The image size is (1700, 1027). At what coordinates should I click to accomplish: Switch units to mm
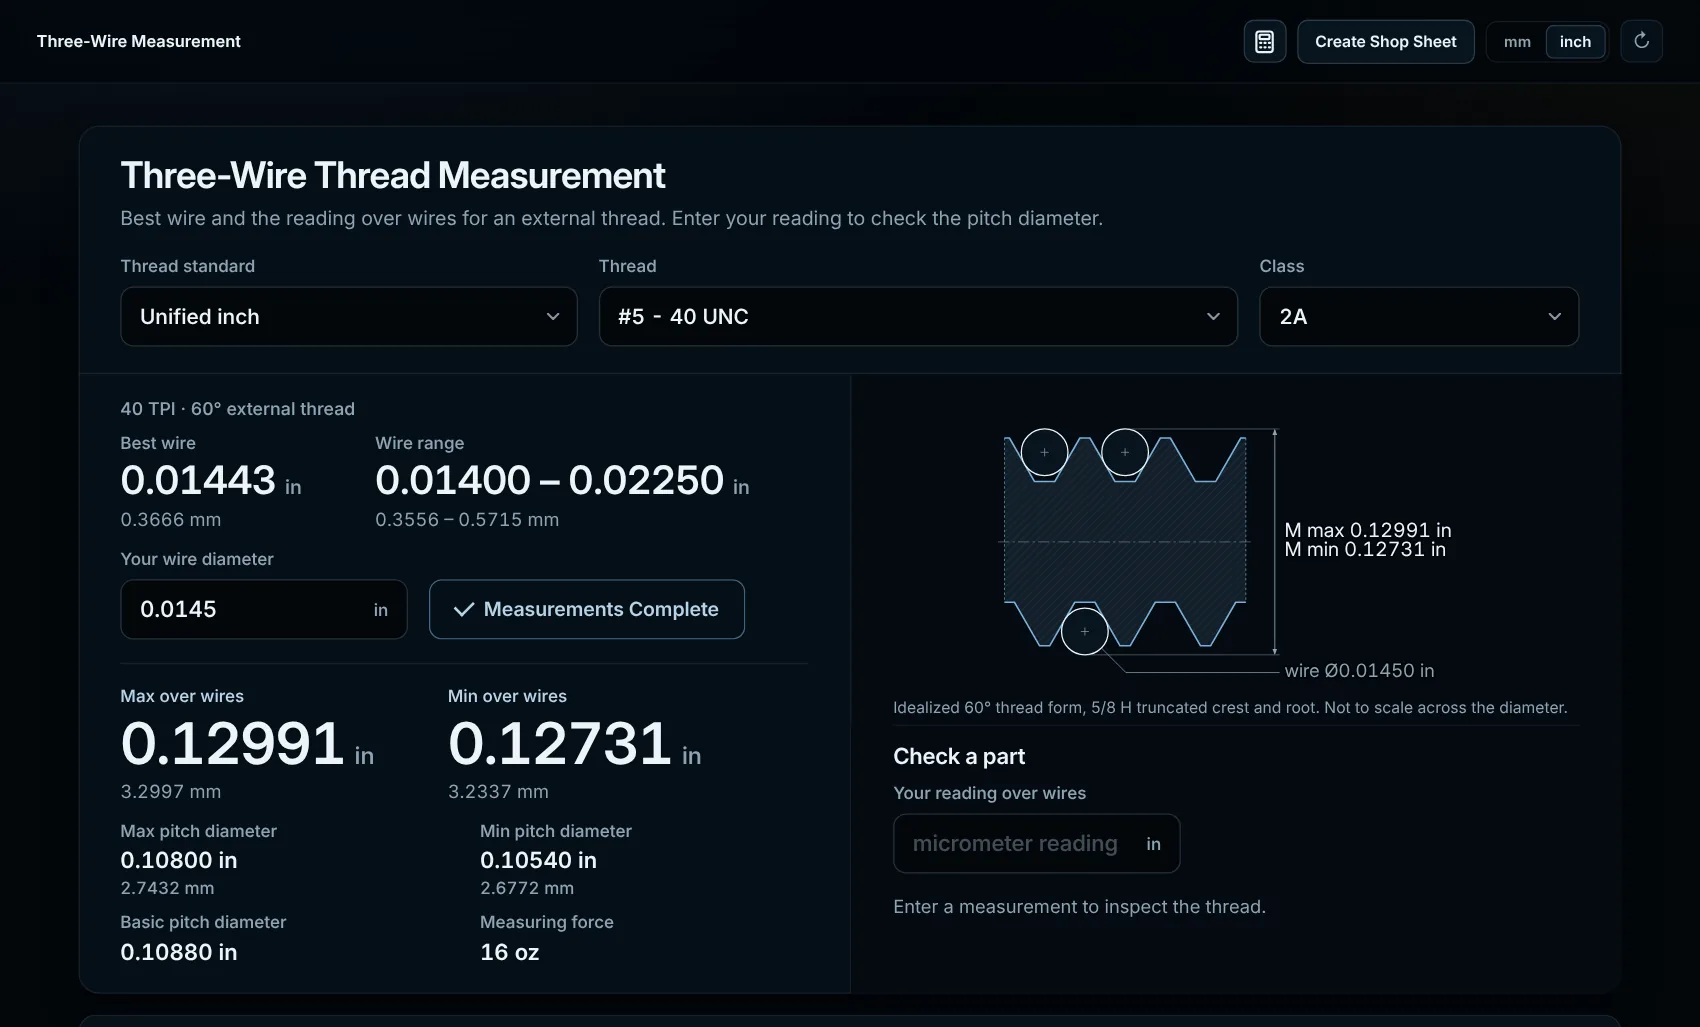click(1517, 41)
